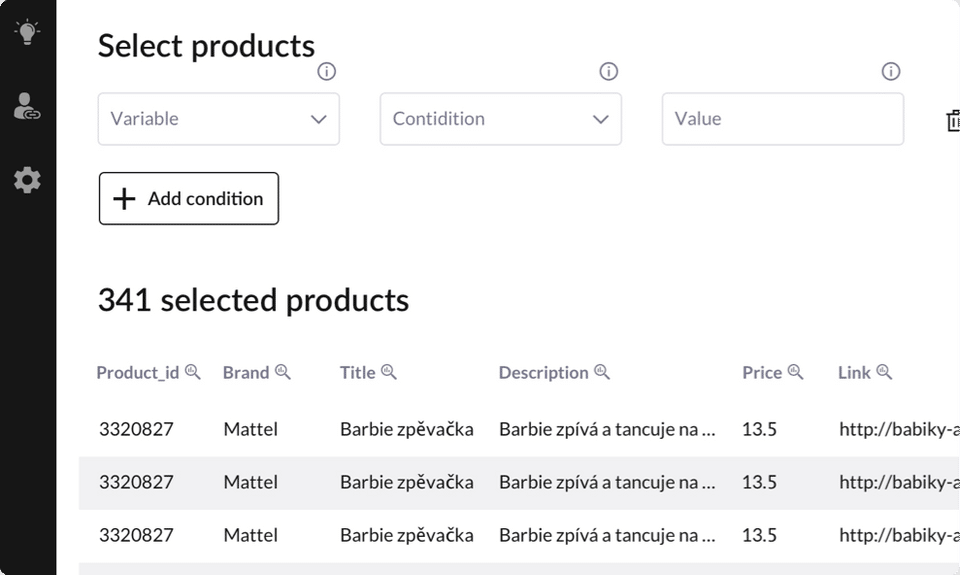Open the second row http://babiky link
Image resolution: width=960 pixels, height=575 pixels.
click(899, 483)
